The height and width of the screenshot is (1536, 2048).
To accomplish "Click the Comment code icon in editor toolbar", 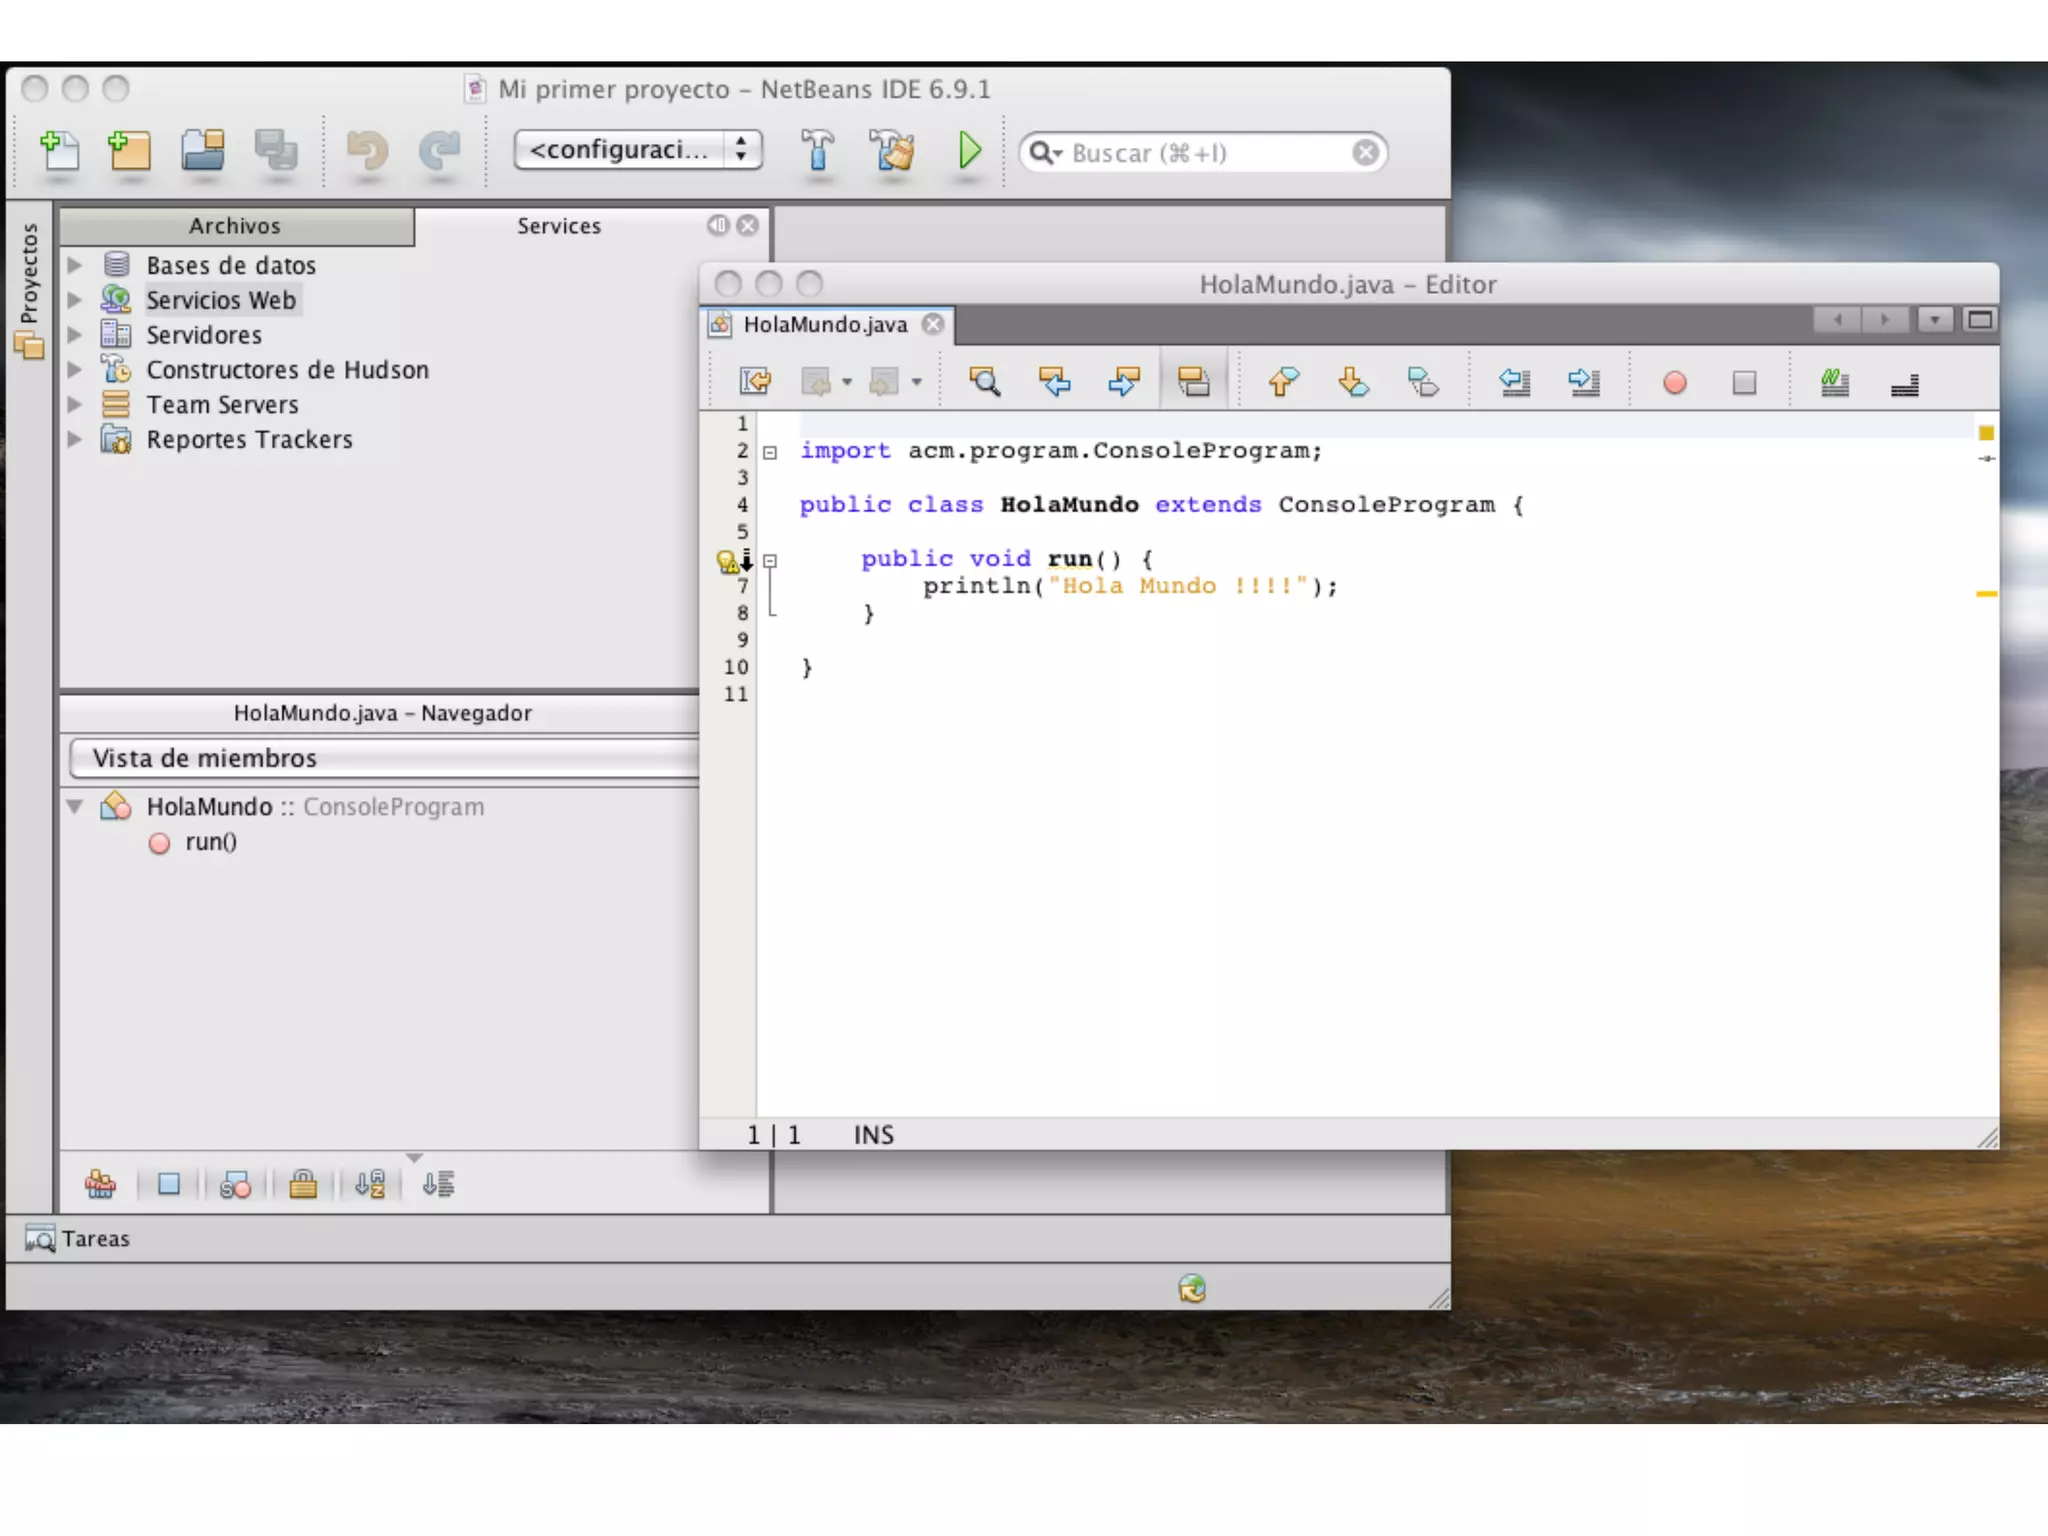I will tap(1833, 383).
